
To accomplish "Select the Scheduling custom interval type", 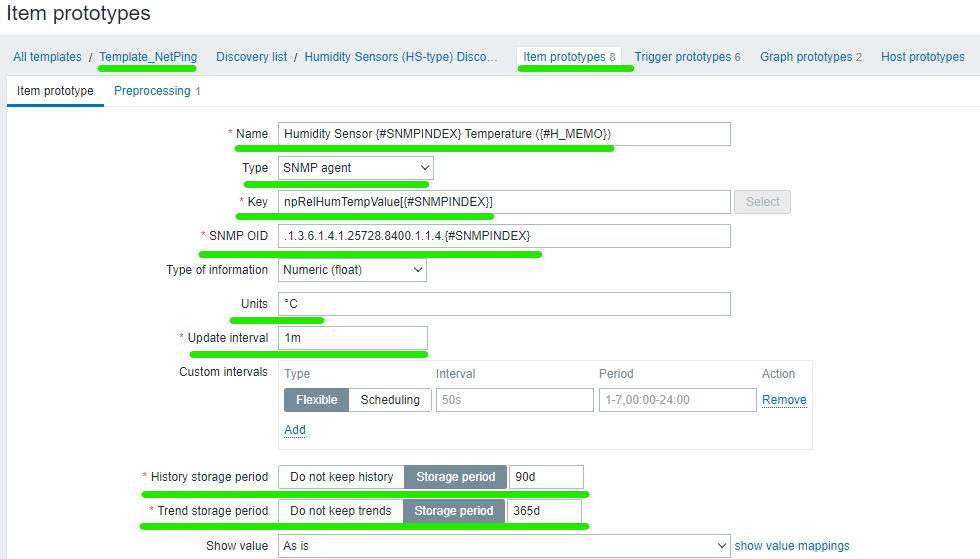I will [390, 400].
